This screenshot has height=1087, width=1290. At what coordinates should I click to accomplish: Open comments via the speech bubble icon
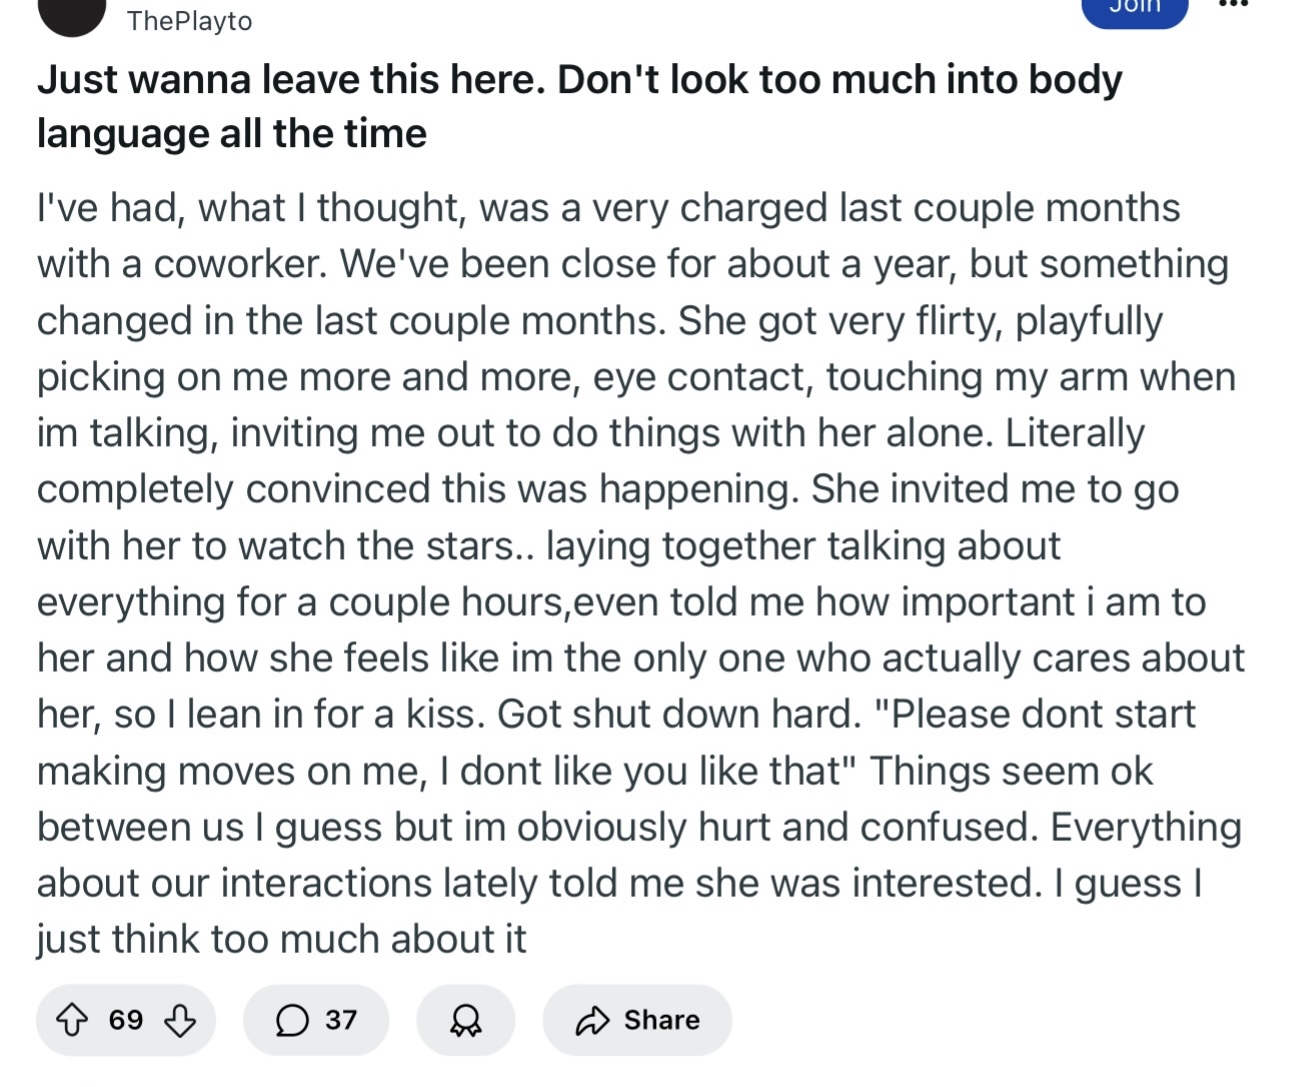[x=291, y=1020]
